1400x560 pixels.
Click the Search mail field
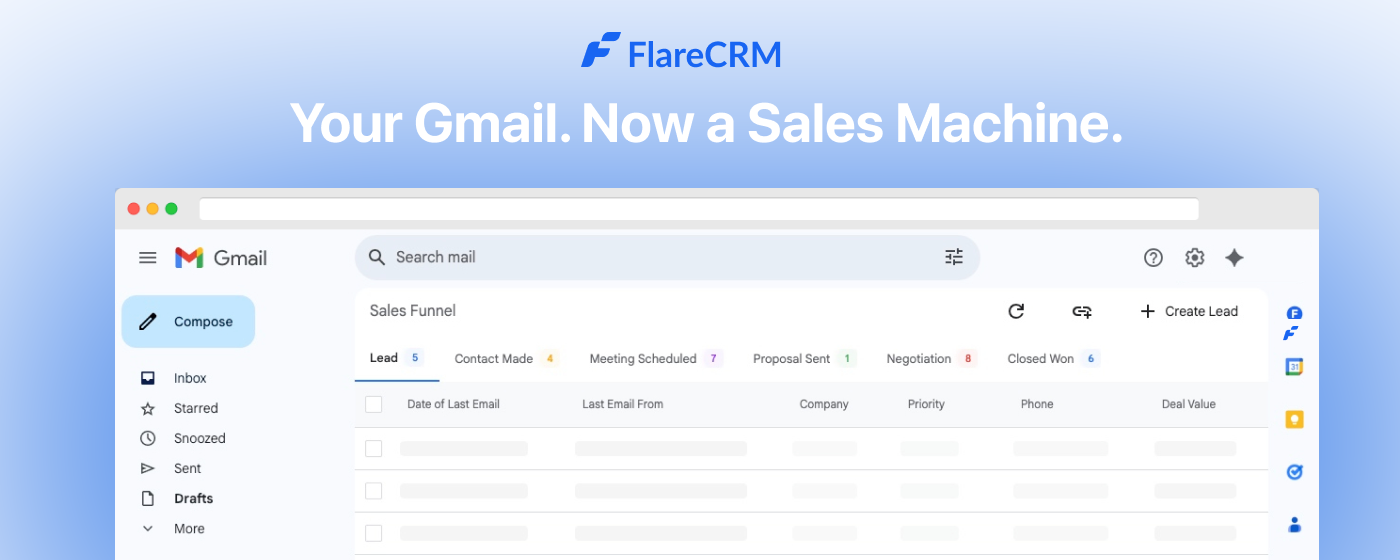(667, 257)
